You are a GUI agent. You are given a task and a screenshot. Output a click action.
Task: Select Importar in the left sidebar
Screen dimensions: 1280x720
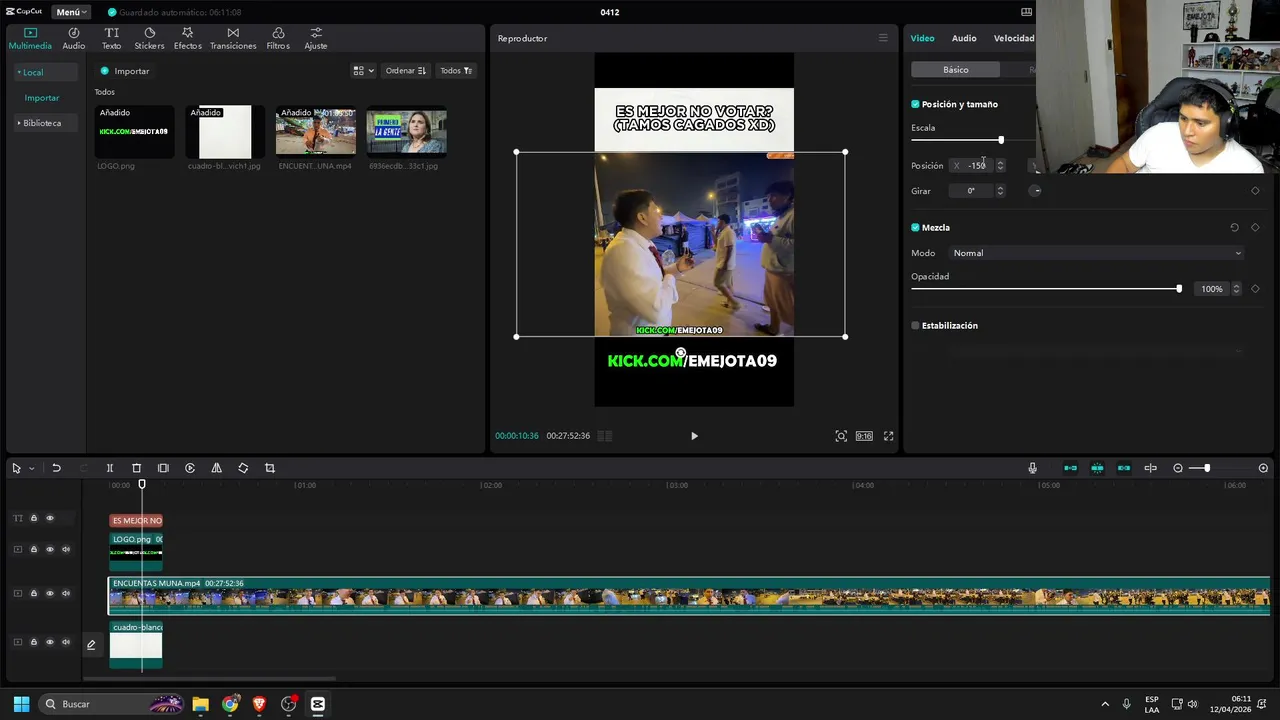point(42,98)
